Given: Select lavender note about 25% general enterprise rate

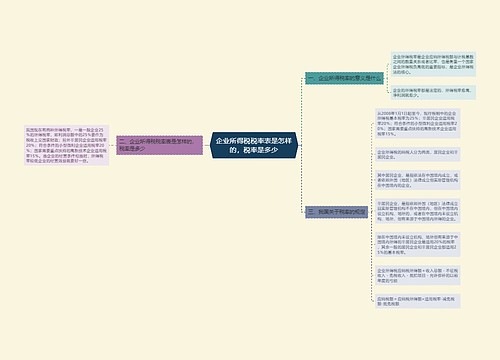Looking at the screenshot, I should click(x=67, y=145).
